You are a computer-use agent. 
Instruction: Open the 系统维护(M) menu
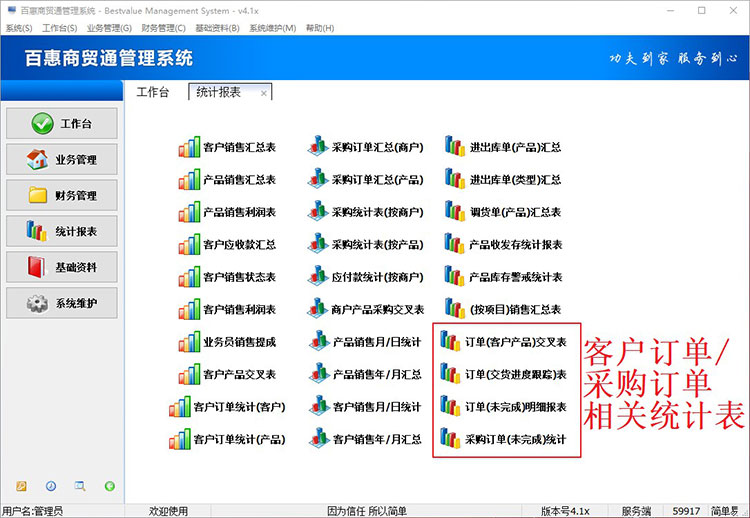pyautogui.click(x=273, y=28)
